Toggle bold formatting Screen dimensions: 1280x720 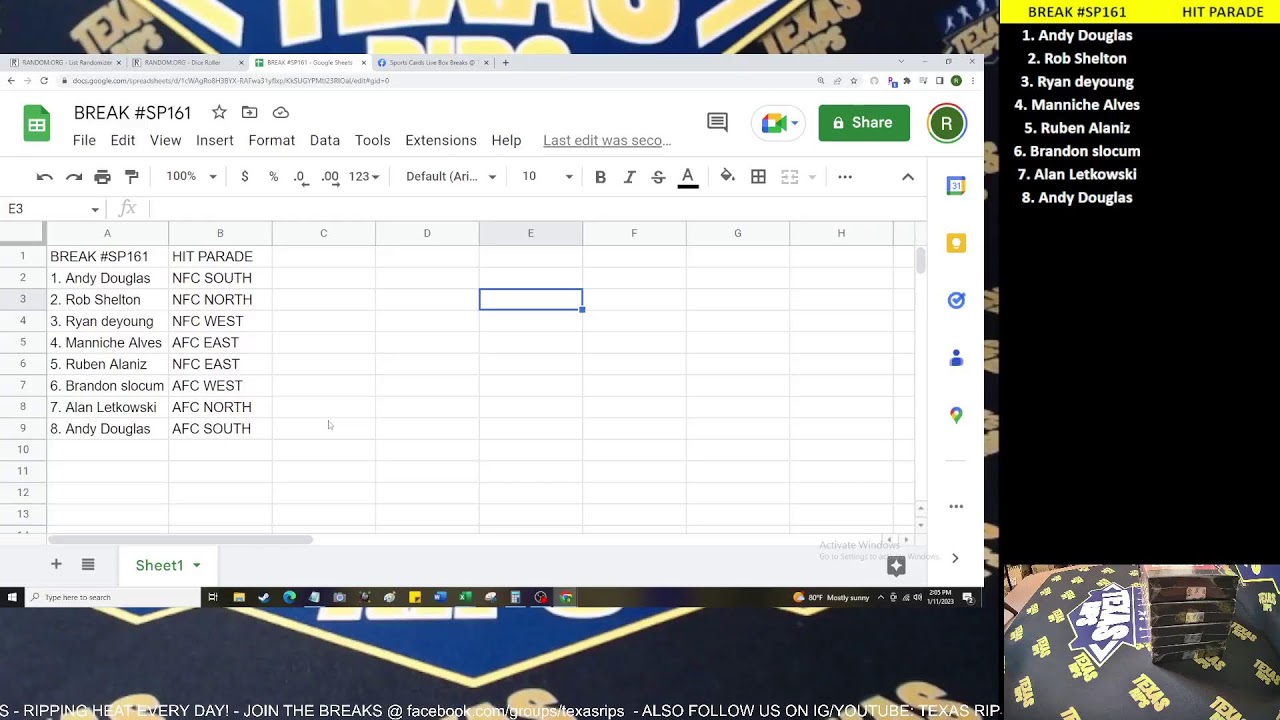click(600, 177)
